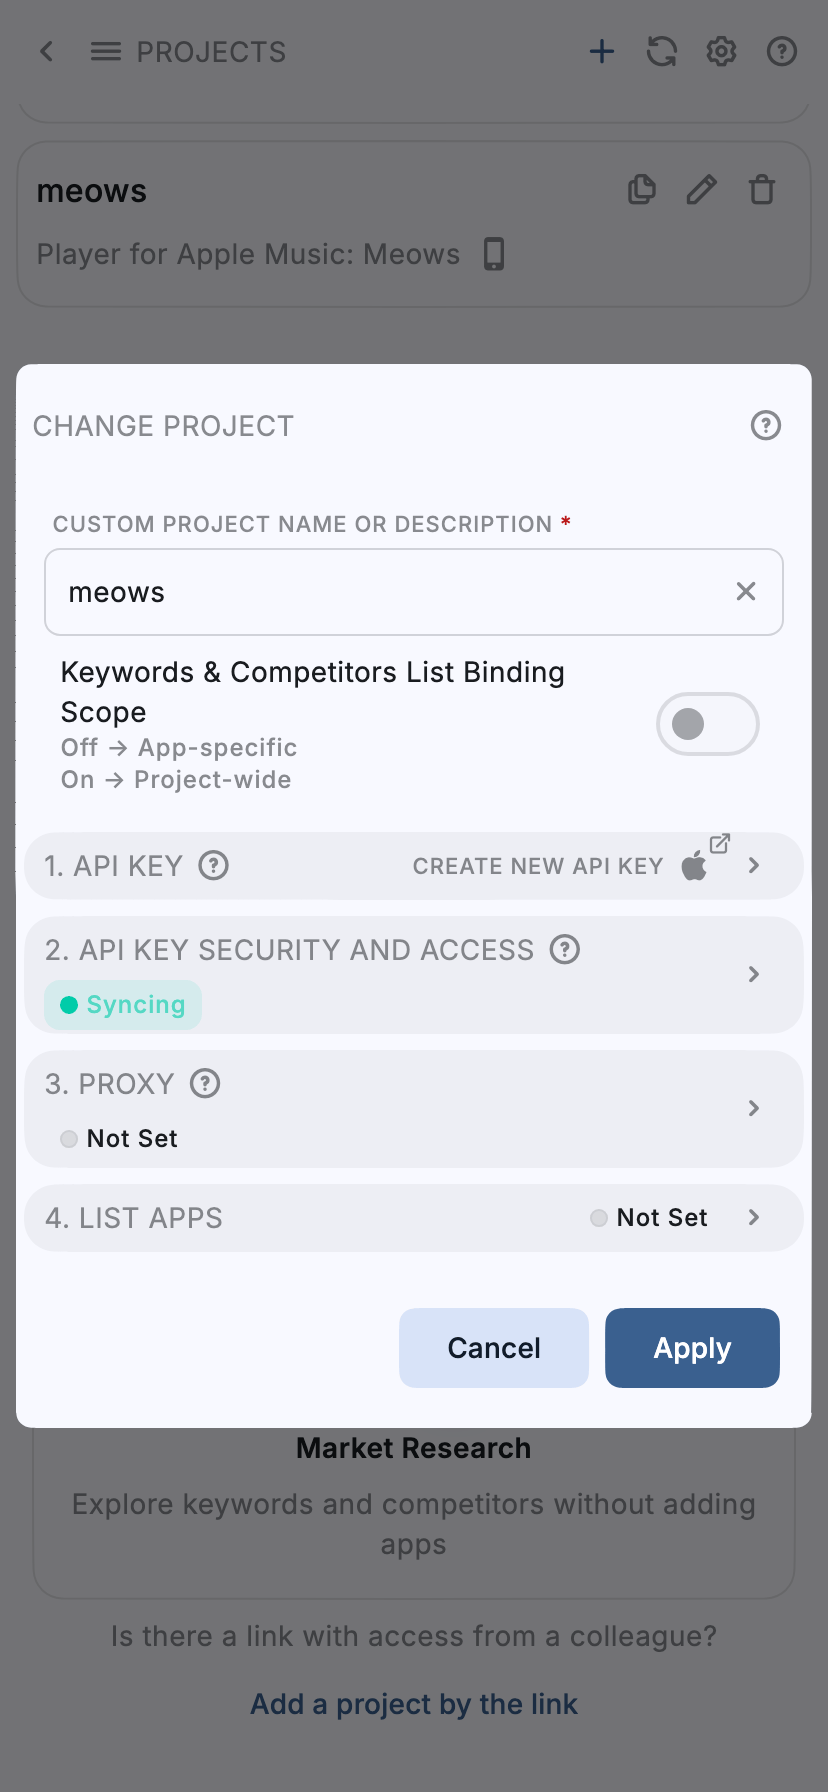
Task: Click the help icon beside CHANGE PROJECT
Action: click(x=766, y=425)
